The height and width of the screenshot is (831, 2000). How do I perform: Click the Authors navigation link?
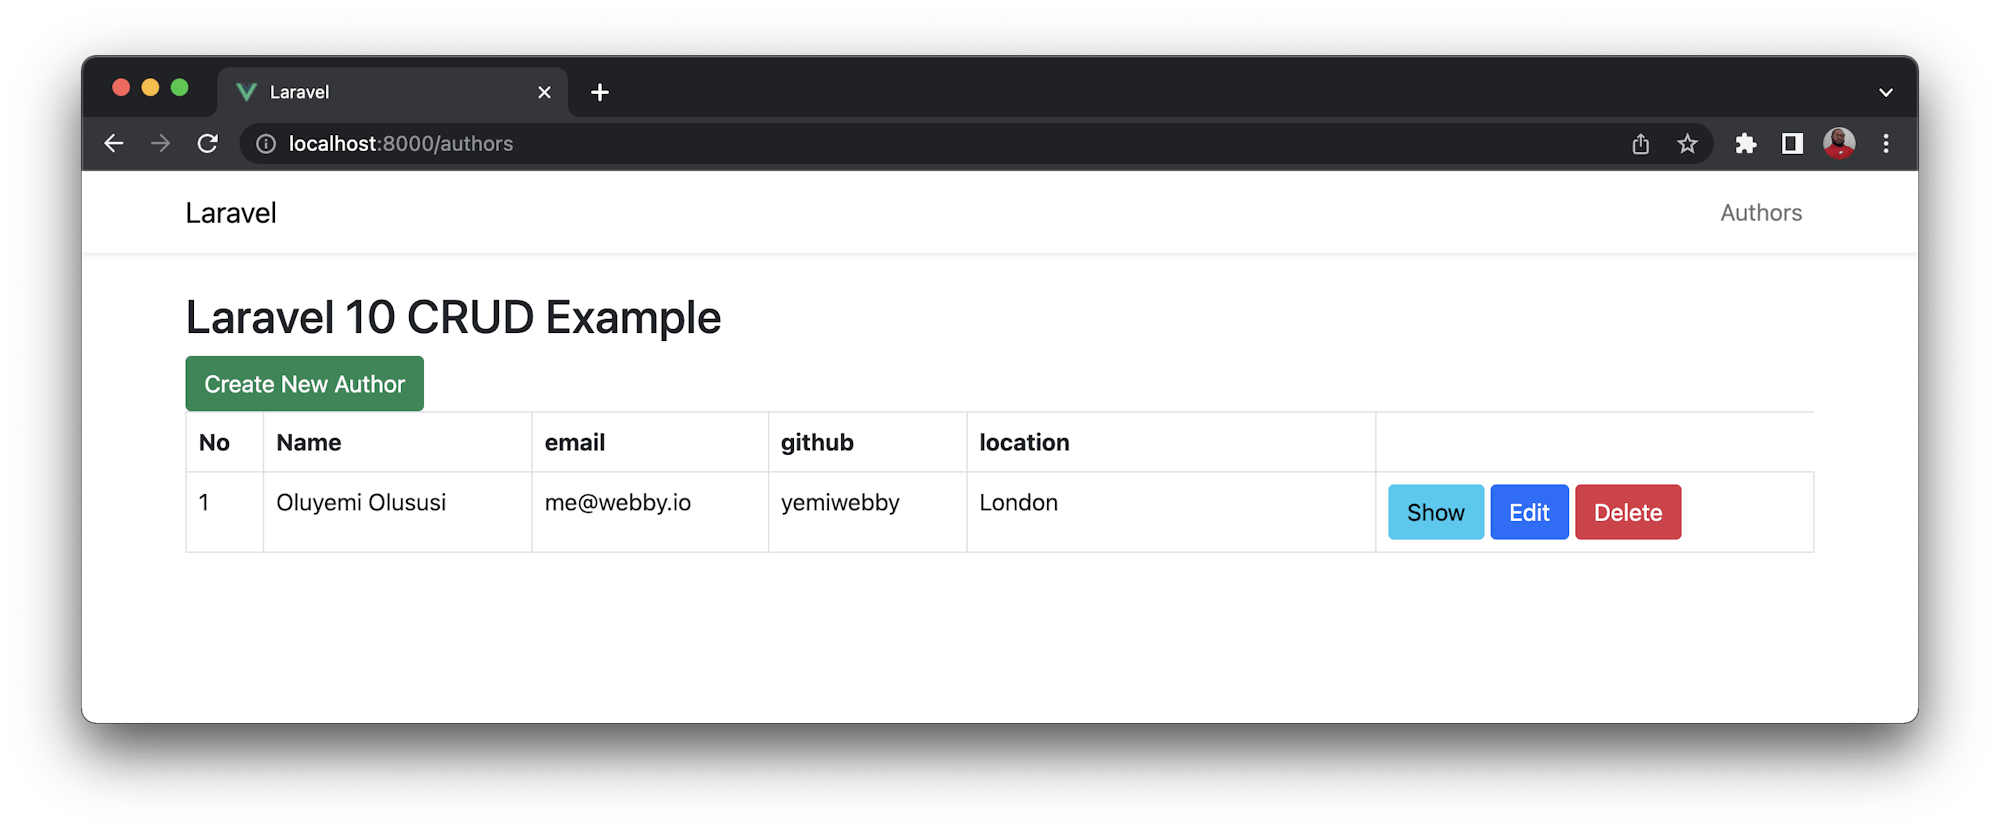tap(1760, 213)
